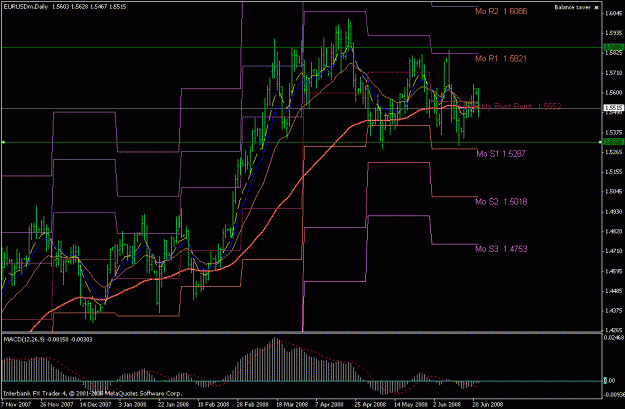Click the 7 Apr 2008 date label
Image resolution: width=625 pixels, height=409 pixels.
click(x=330, y=404)
